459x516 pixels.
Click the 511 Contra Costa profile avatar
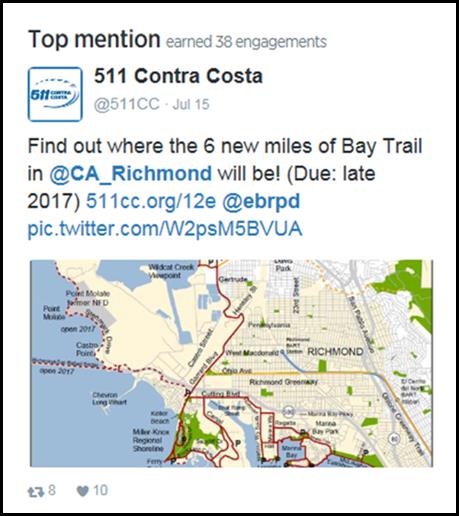point(55,94)
